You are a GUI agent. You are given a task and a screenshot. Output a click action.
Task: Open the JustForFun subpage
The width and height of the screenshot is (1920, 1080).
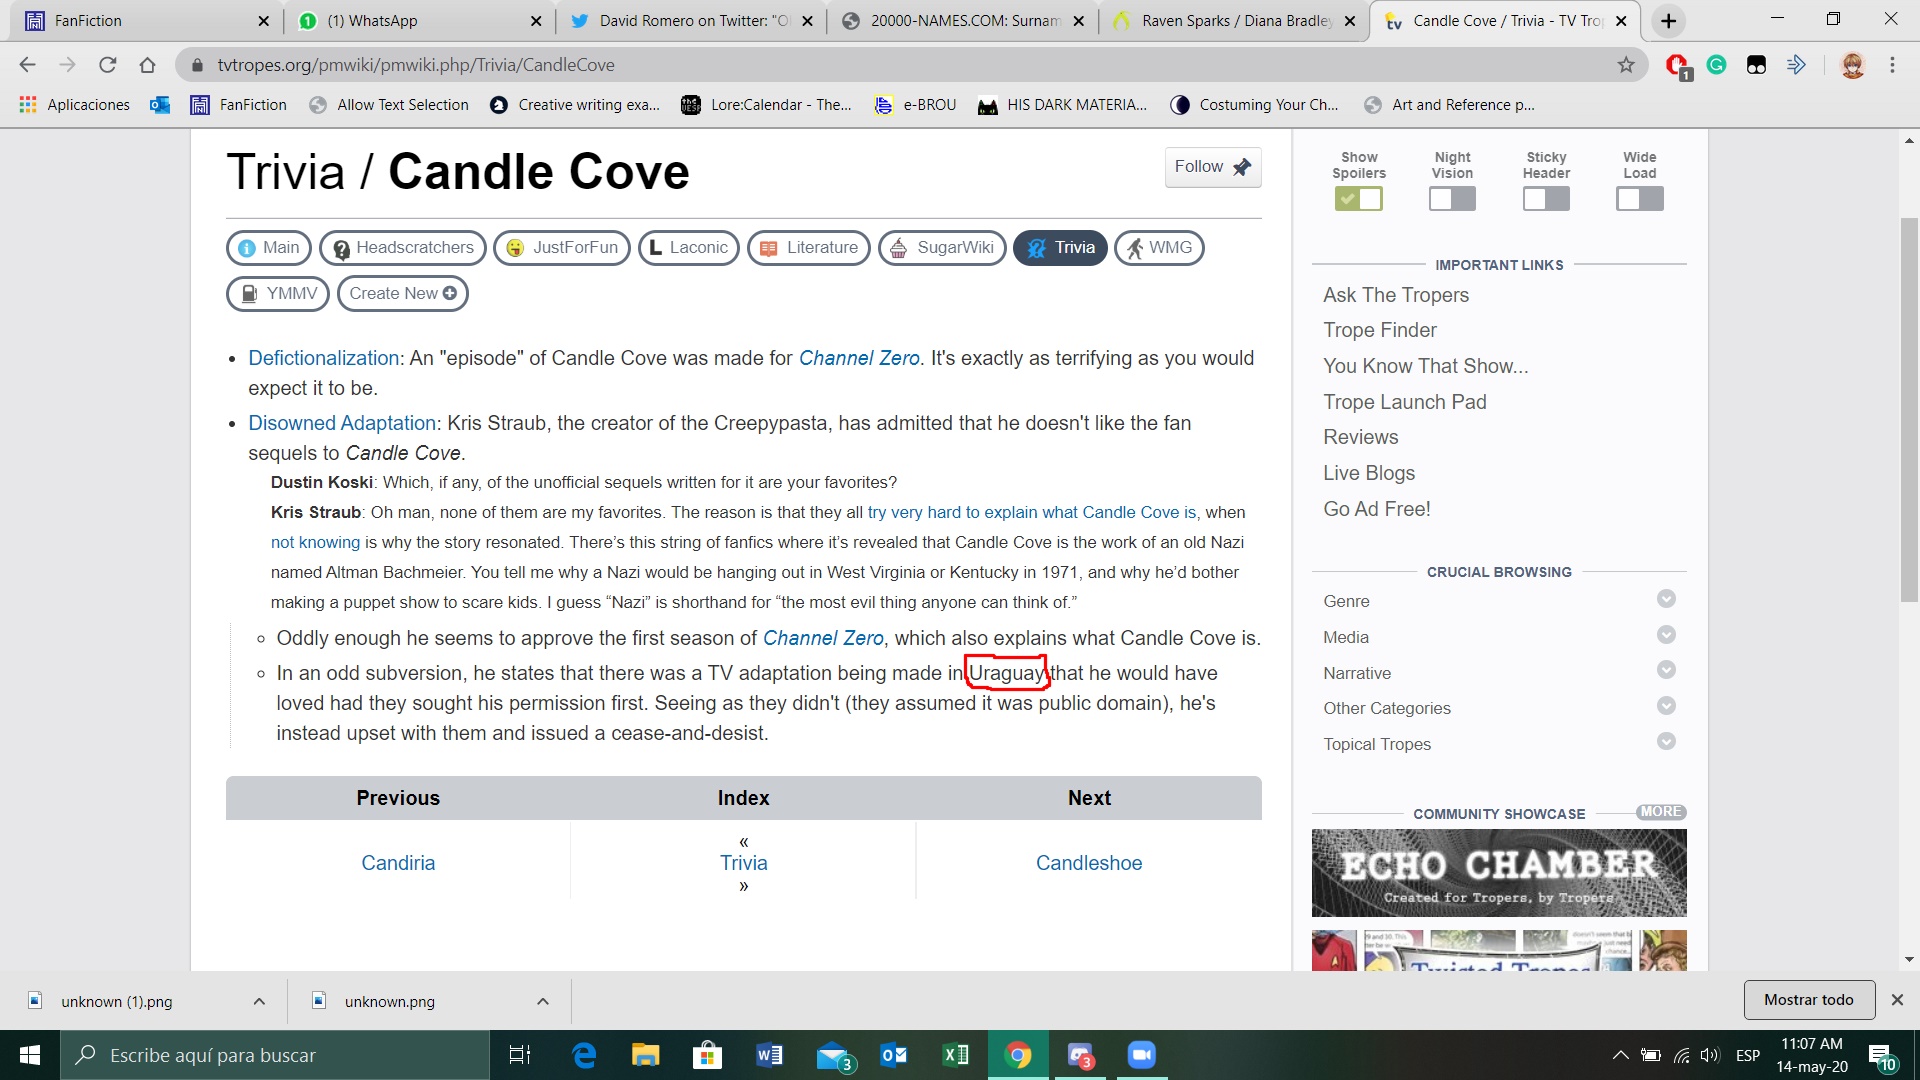[562, 248]
